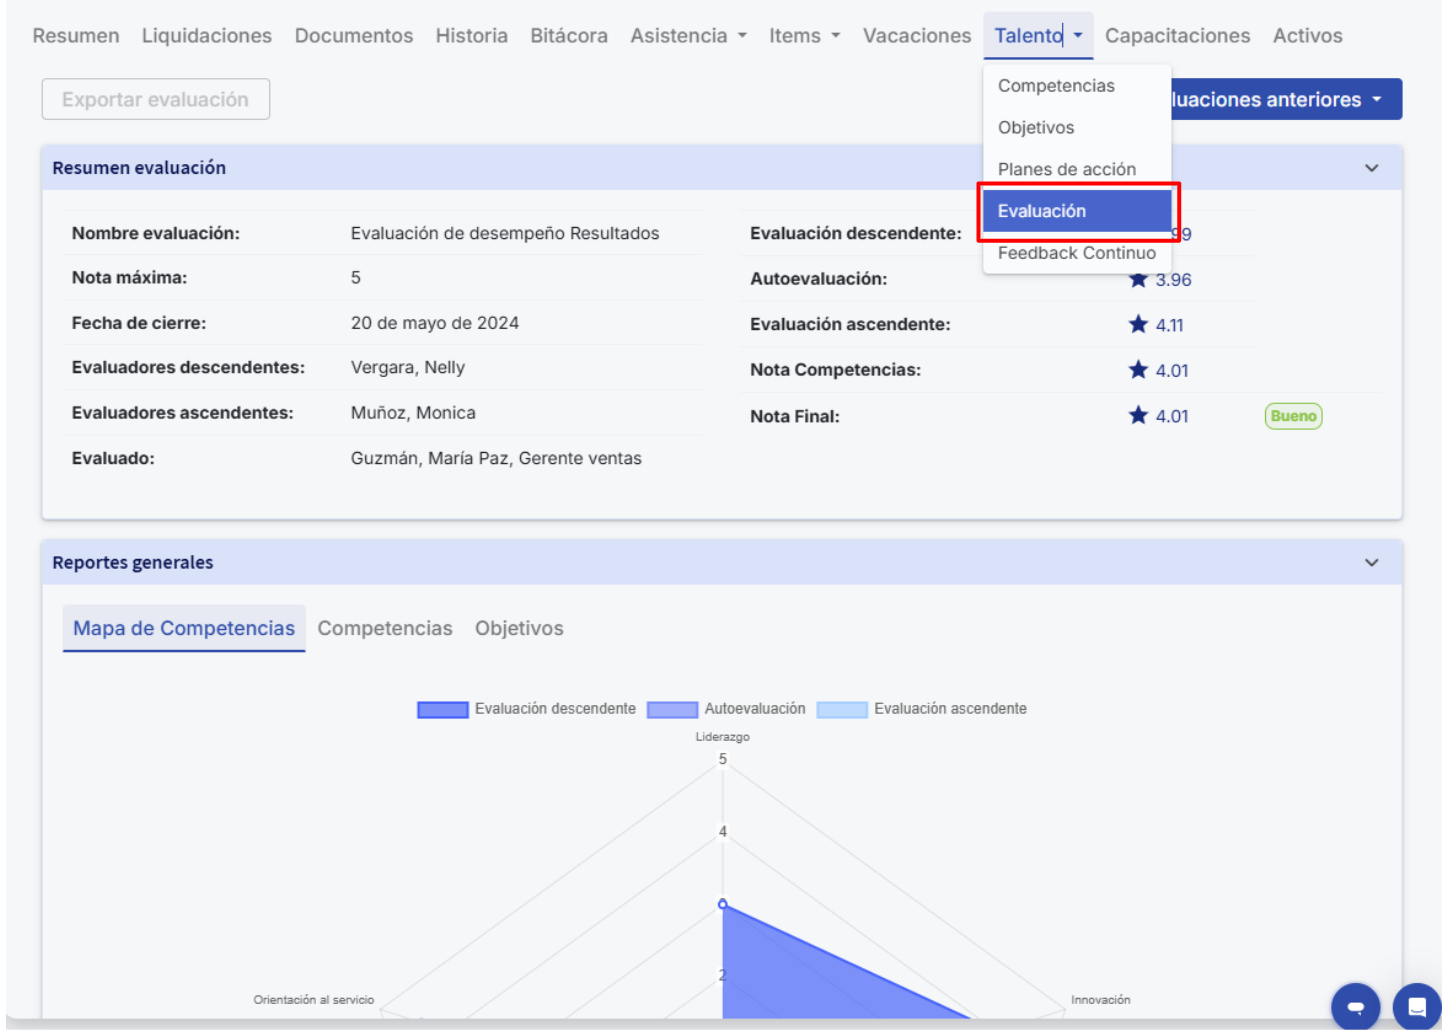Click the star icon beside Nota Final
Viewport: 1443px width, 1031px height.
point(1138,415)
